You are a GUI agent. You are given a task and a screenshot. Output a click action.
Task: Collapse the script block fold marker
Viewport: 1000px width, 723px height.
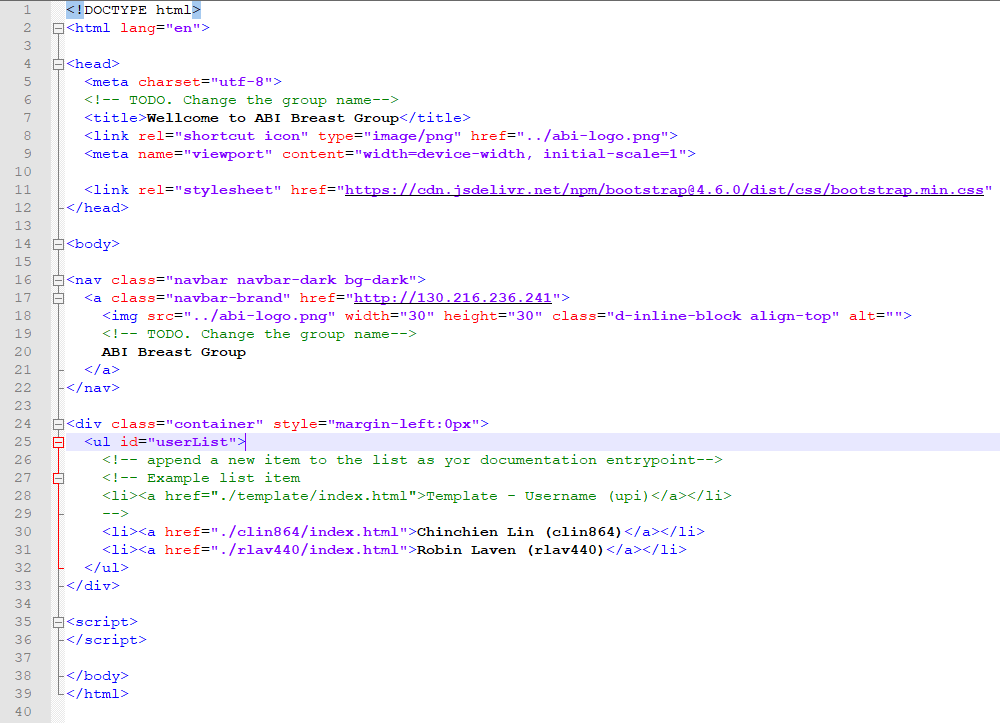[58, 622]
